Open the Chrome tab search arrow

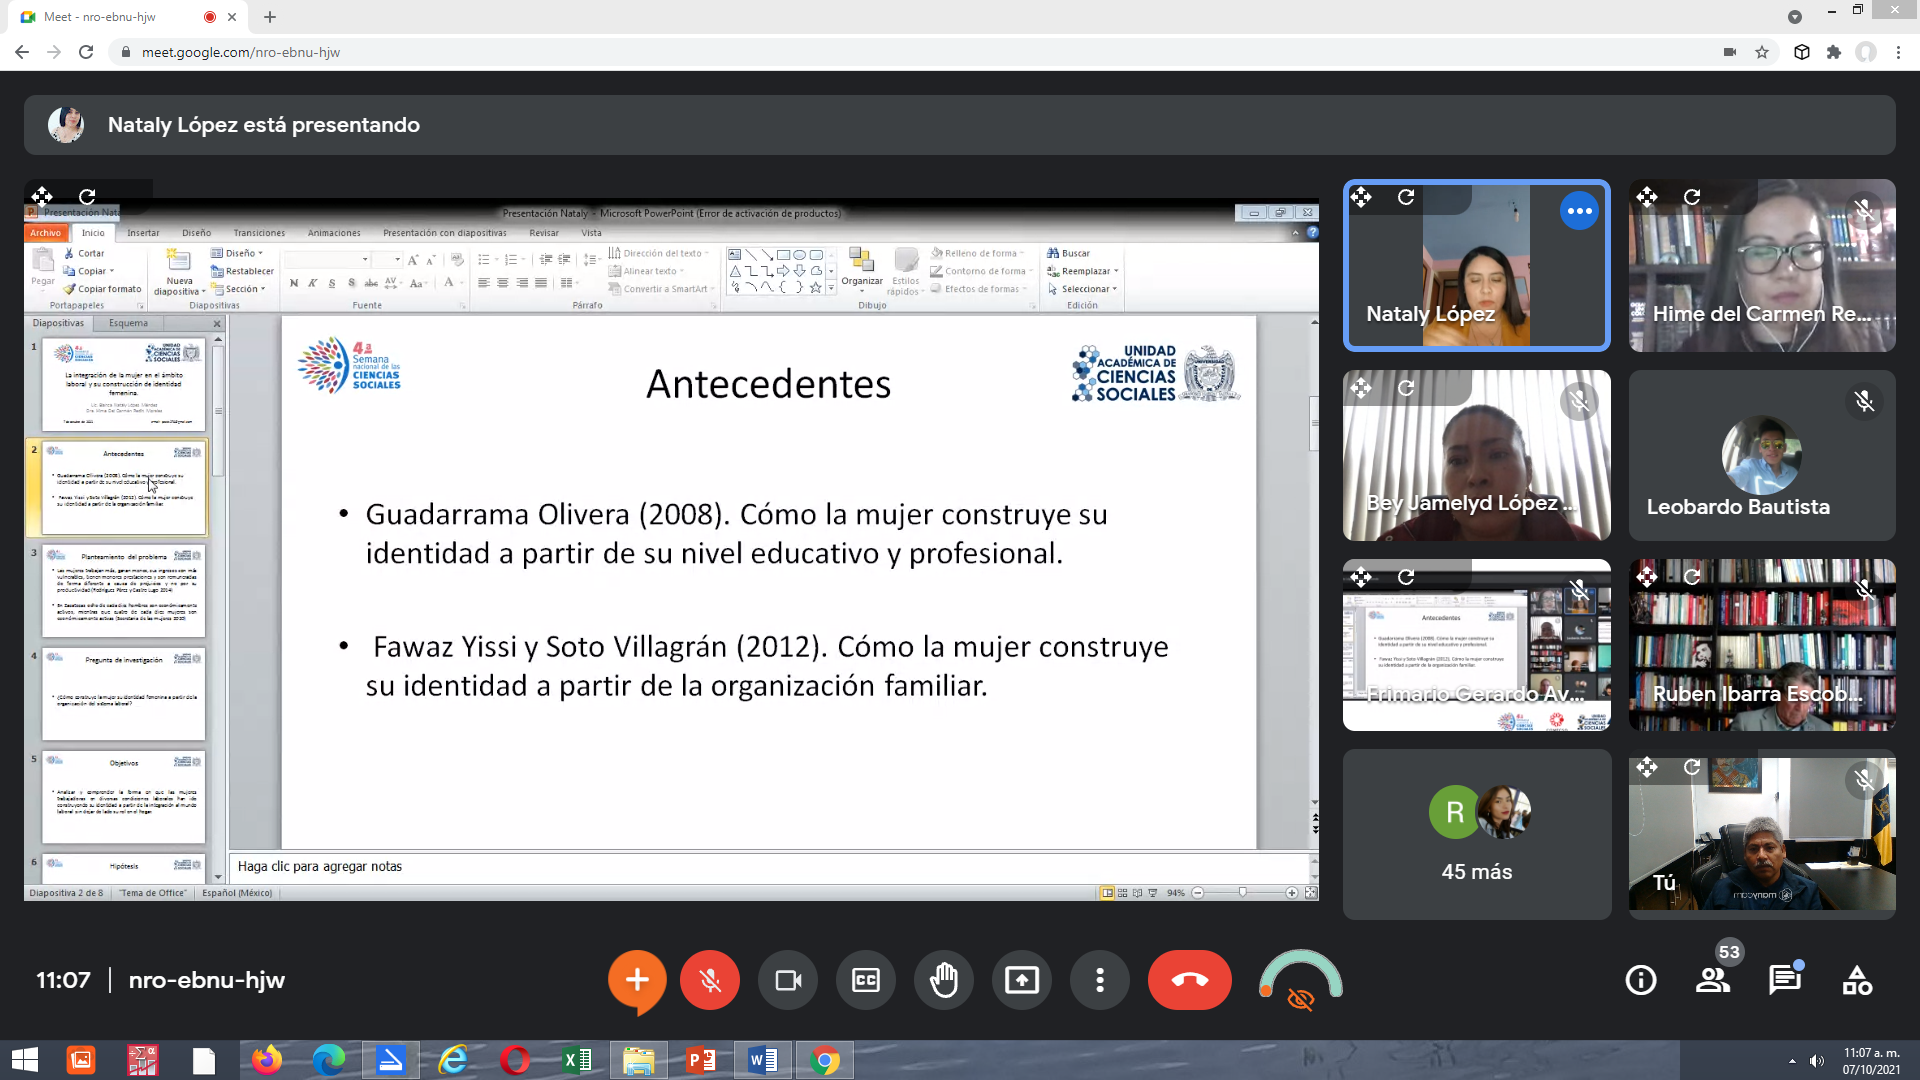point(1795,17)
